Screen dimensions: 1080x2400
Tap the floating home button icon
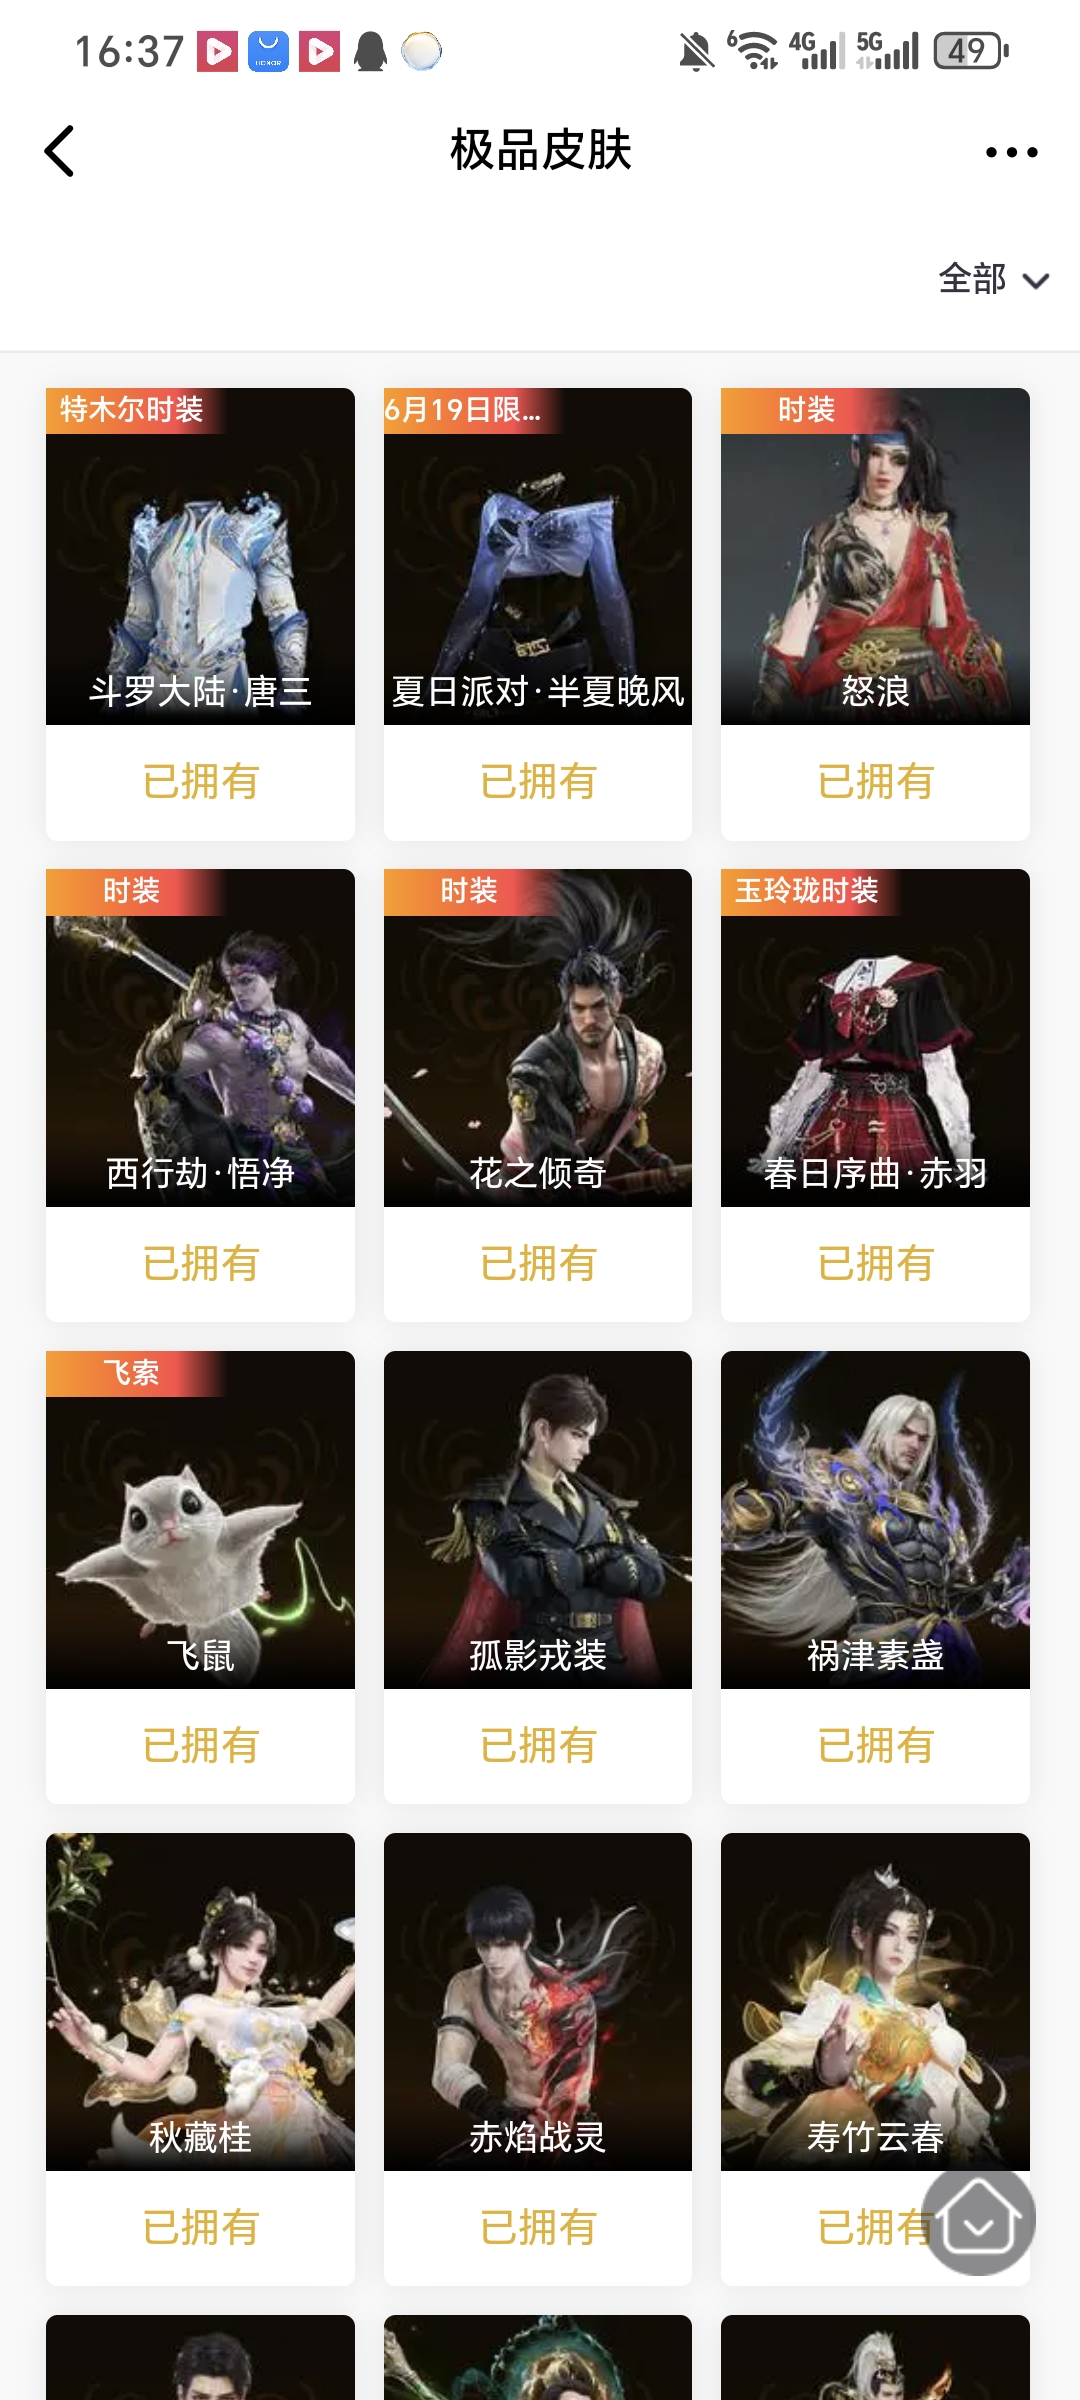(x=978, y=2220)
